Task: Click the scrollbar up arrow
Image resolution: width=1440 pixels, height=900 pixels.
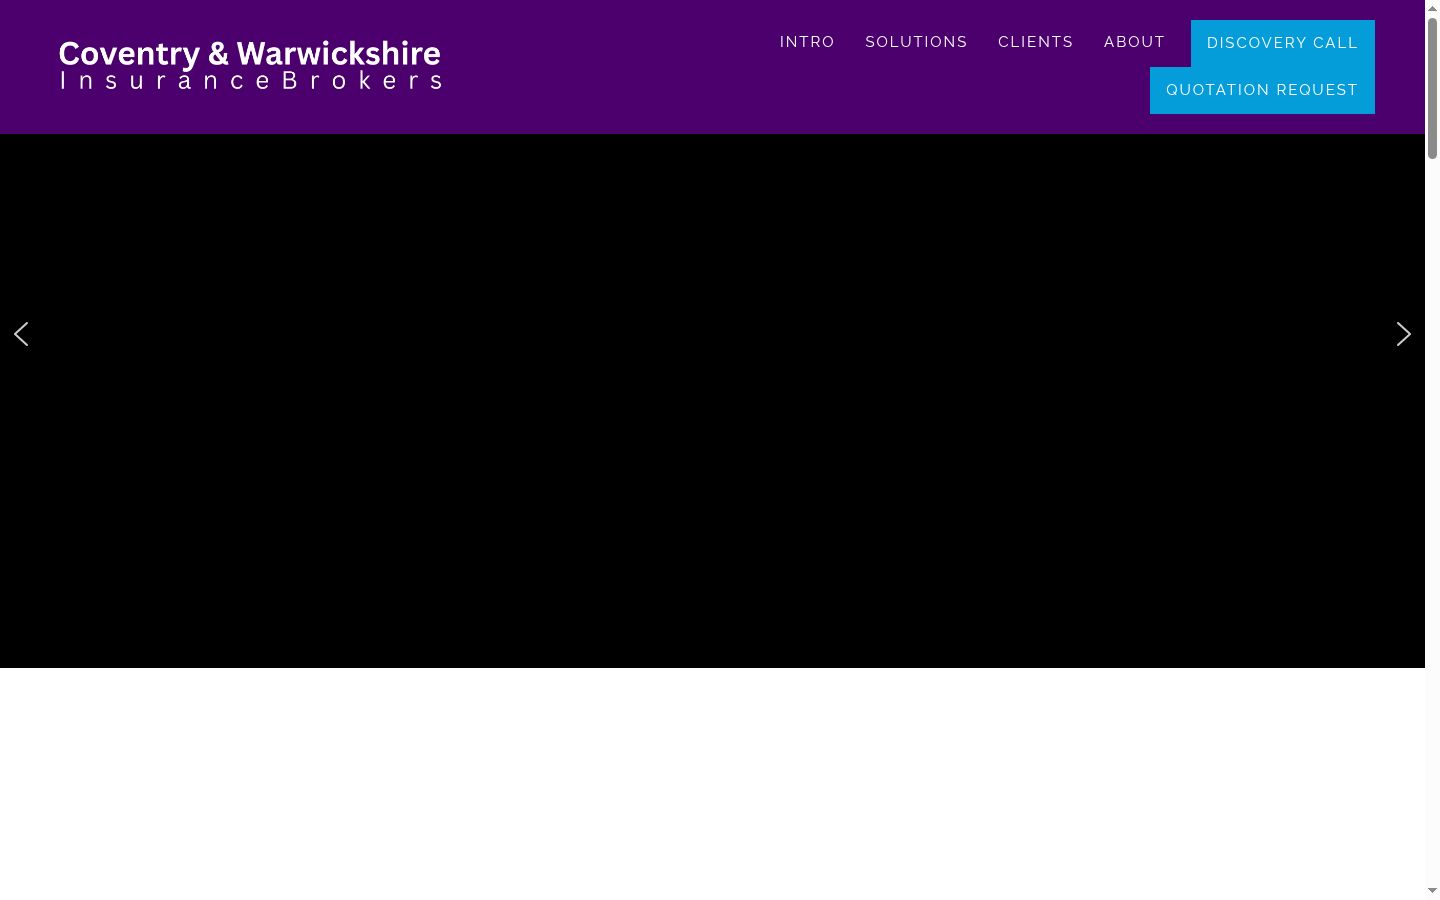Action: [1432, 8]
